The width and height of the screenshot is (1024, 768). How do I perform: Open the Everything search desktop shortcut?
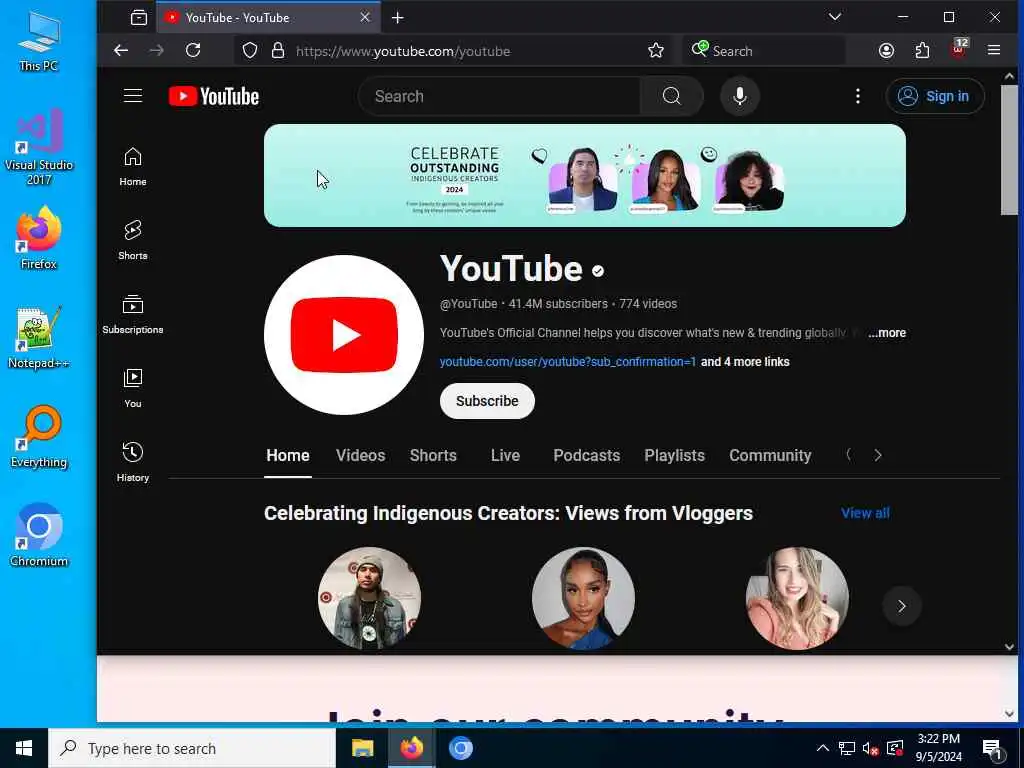coord(39,437)
